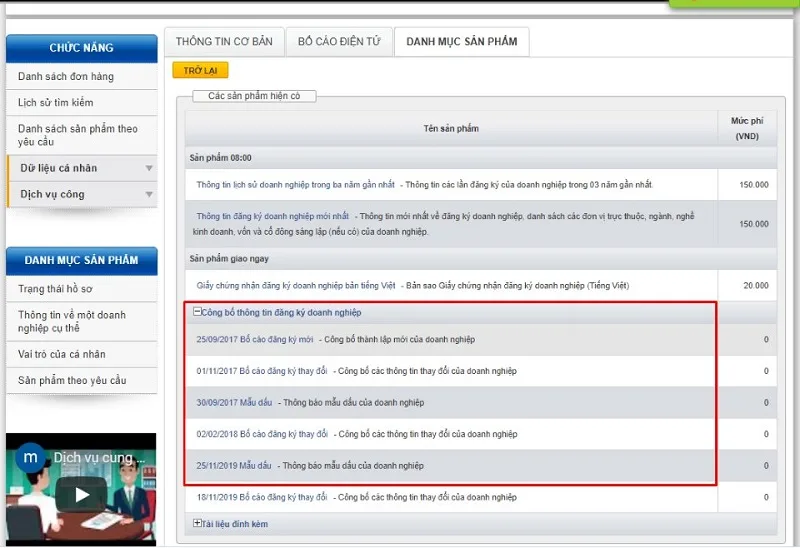Play the embedded service video
Screen dimensions: 800x548
(81, 494)
